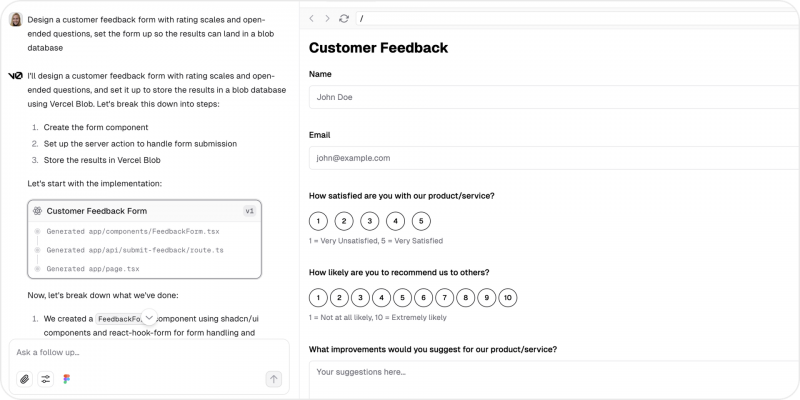Choose recommendation score 7
The height and width of the screenshot is (400, 800).
tap(444, 298)
